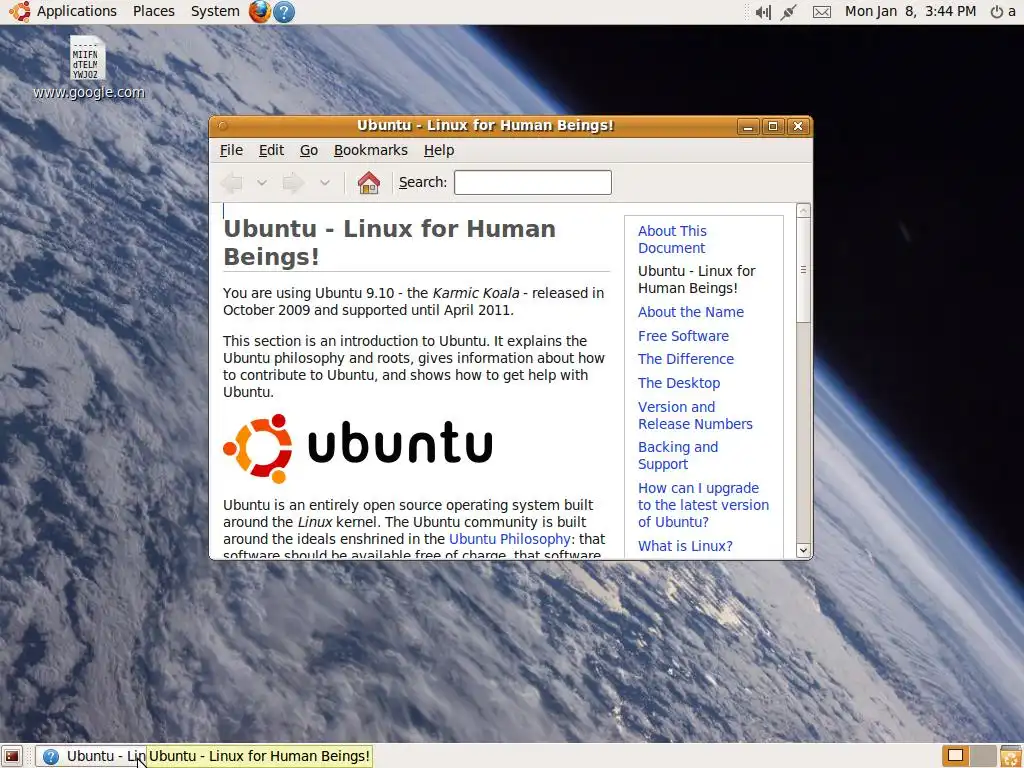Click the scrollbar down arrow
Viewport: 1024px width, 768px height.
pyautogui.click(x=803, y=550)
